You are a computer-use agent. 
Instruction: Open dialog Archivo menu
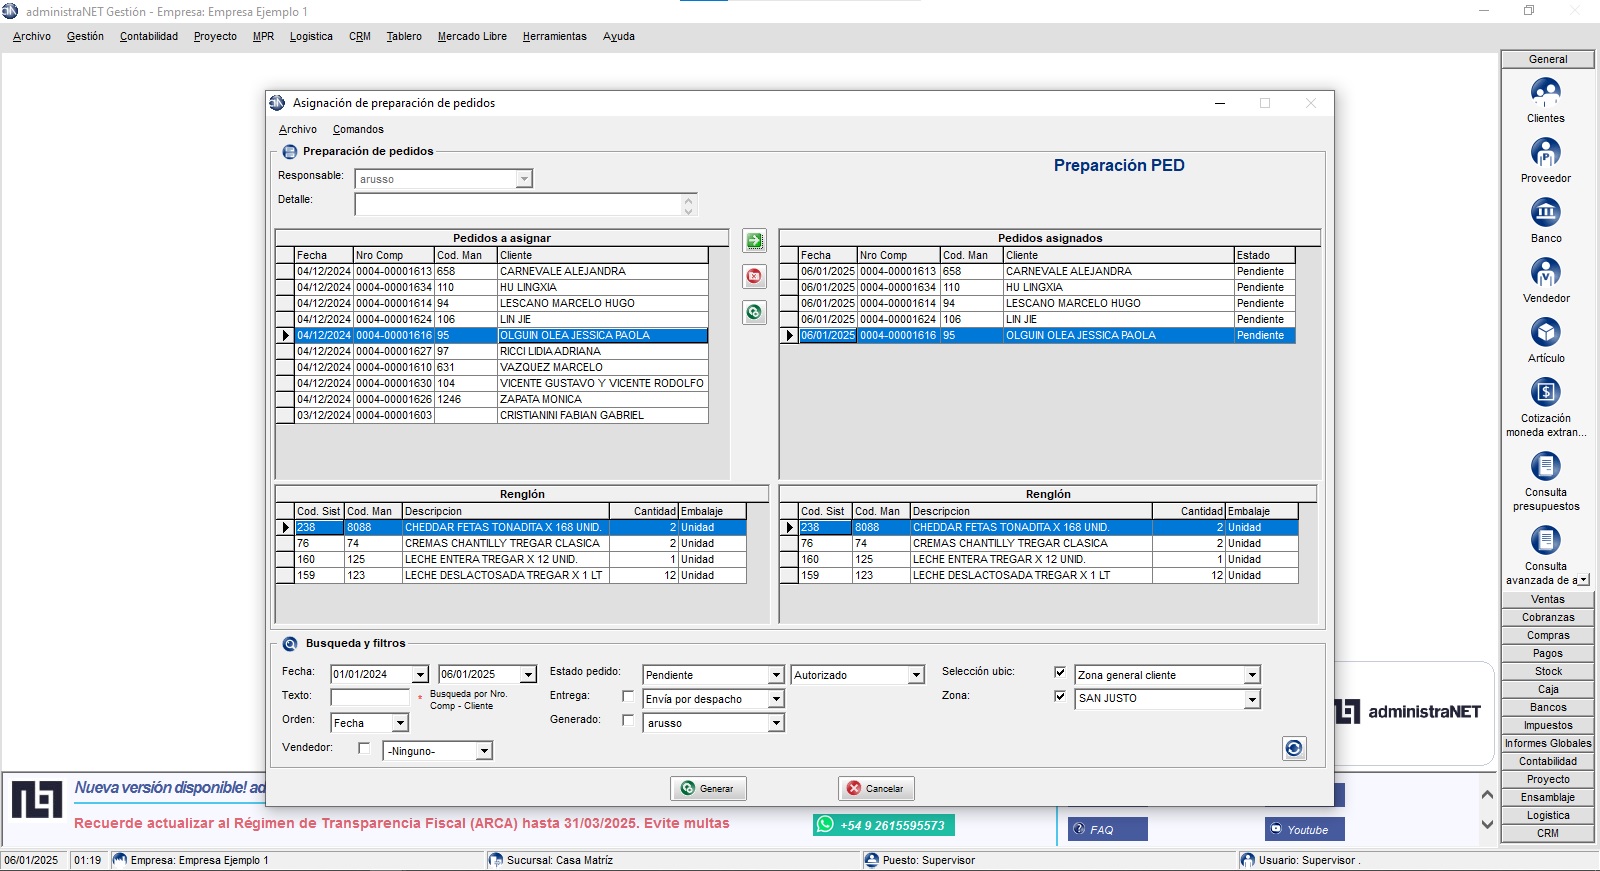(x=298, y=130)
